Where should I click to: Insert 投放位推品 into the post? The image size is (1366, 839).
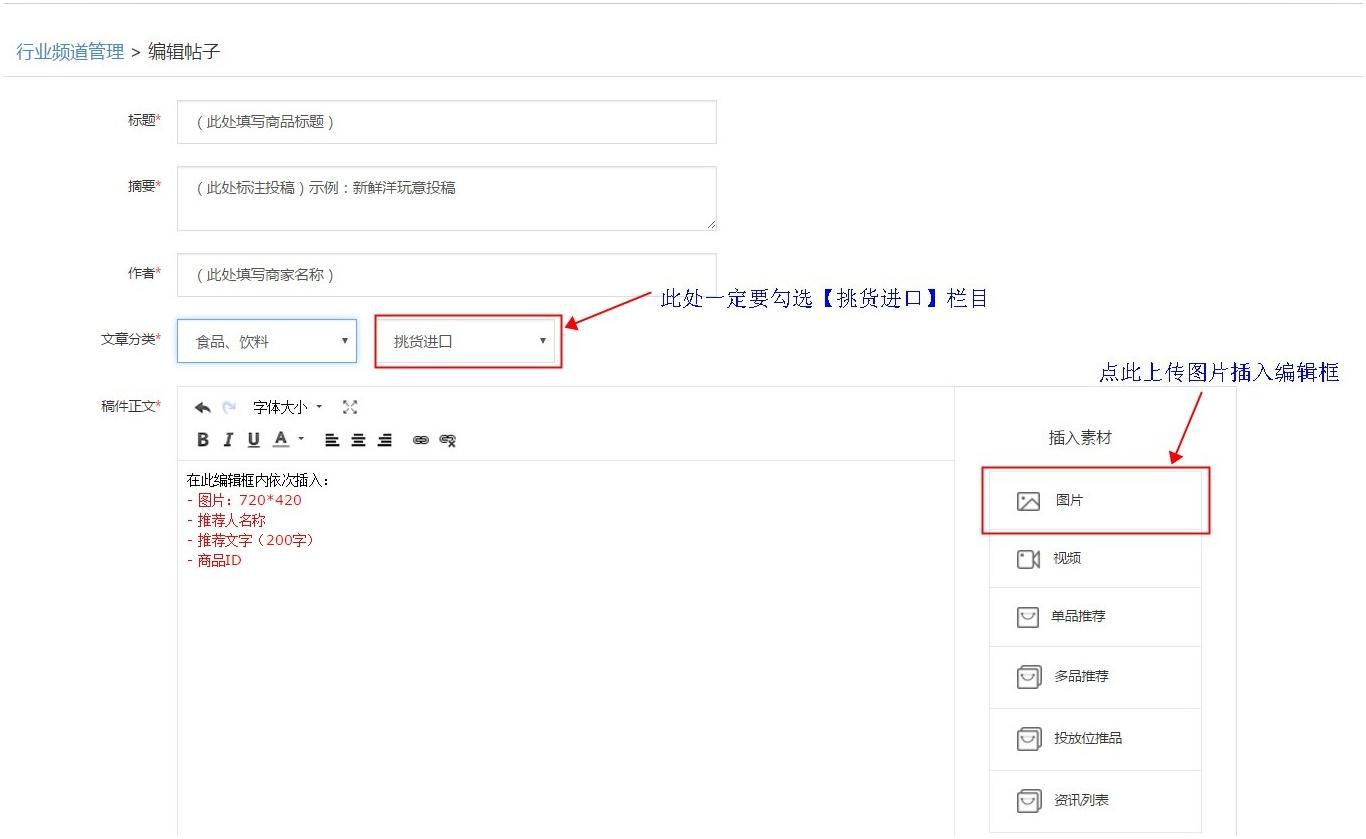click(1095, 739)
